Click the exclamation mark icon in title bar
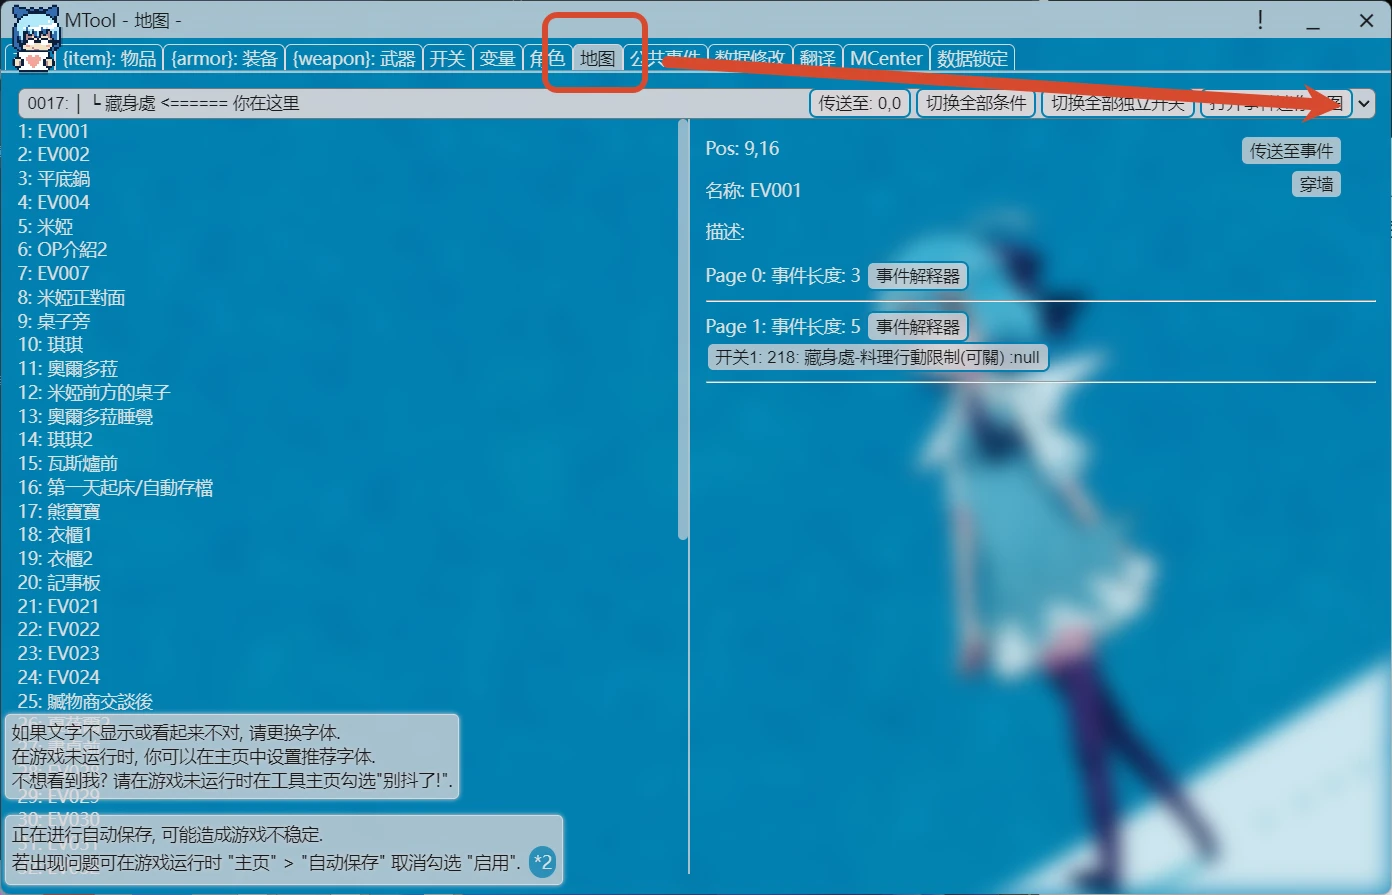The image size is (1392, 895). pos(1260,20)
